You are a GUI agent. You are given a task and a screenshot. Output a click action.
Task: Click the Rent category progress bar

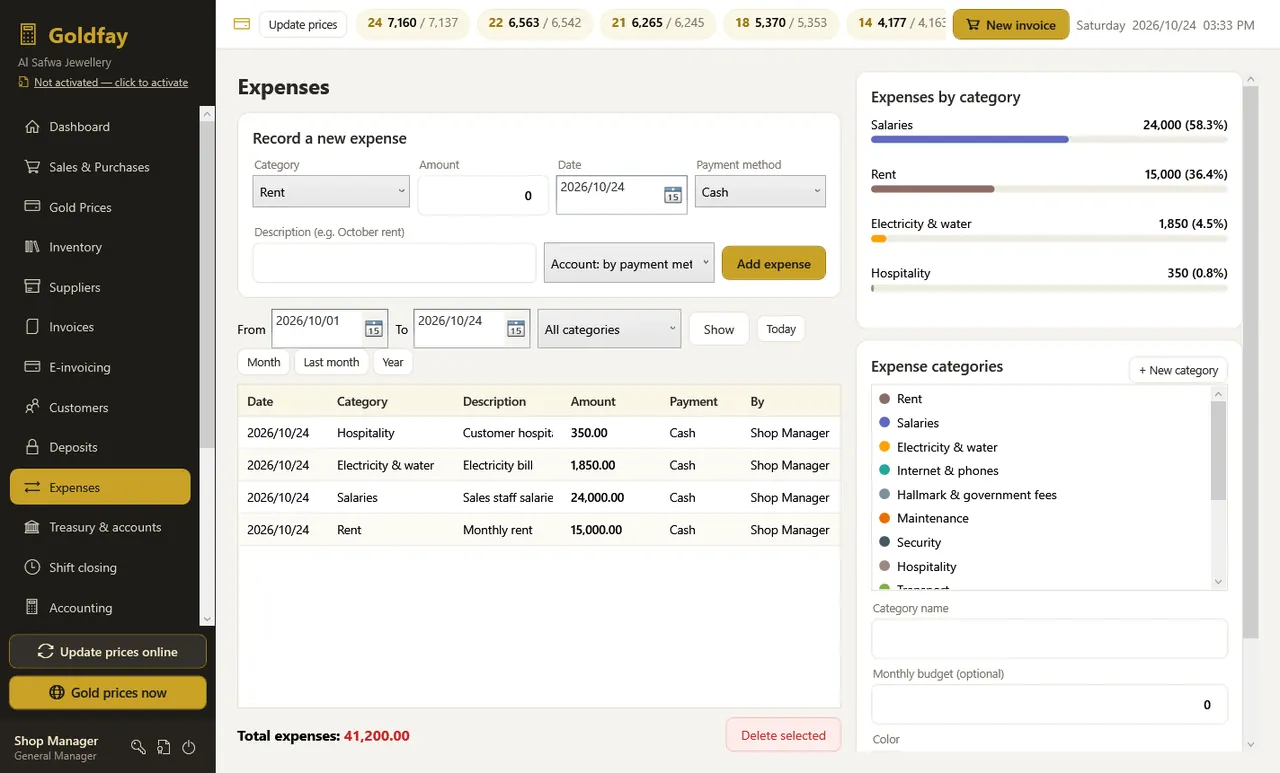pyautogui.click(x=1049, y=189)
